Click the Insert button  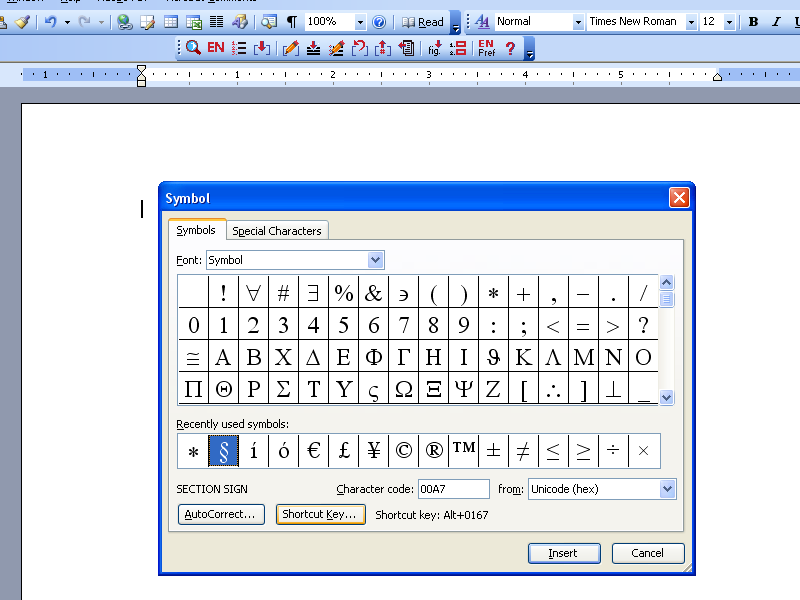point(564,553)
